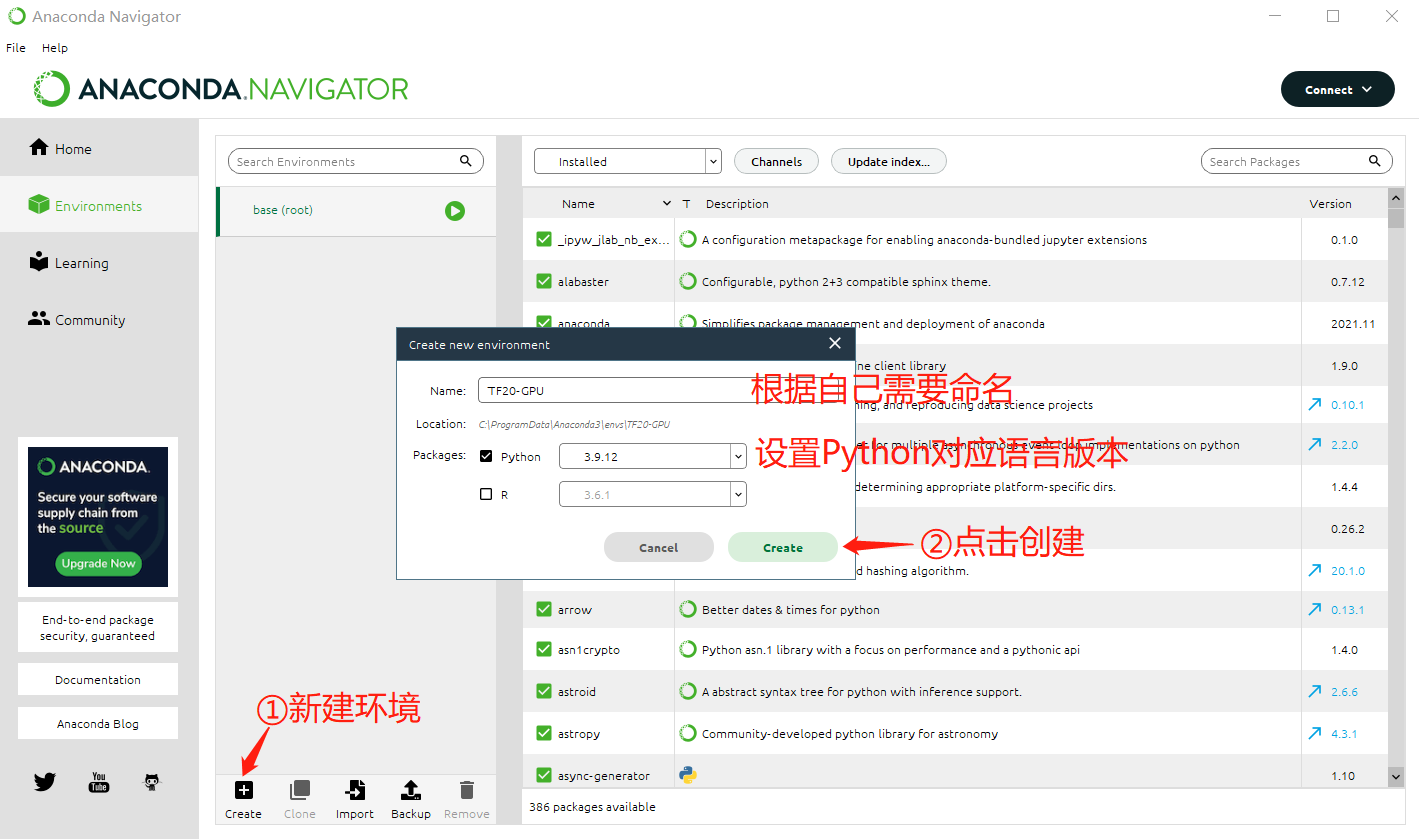Open End-to-end package security link

tap(98, 627)
